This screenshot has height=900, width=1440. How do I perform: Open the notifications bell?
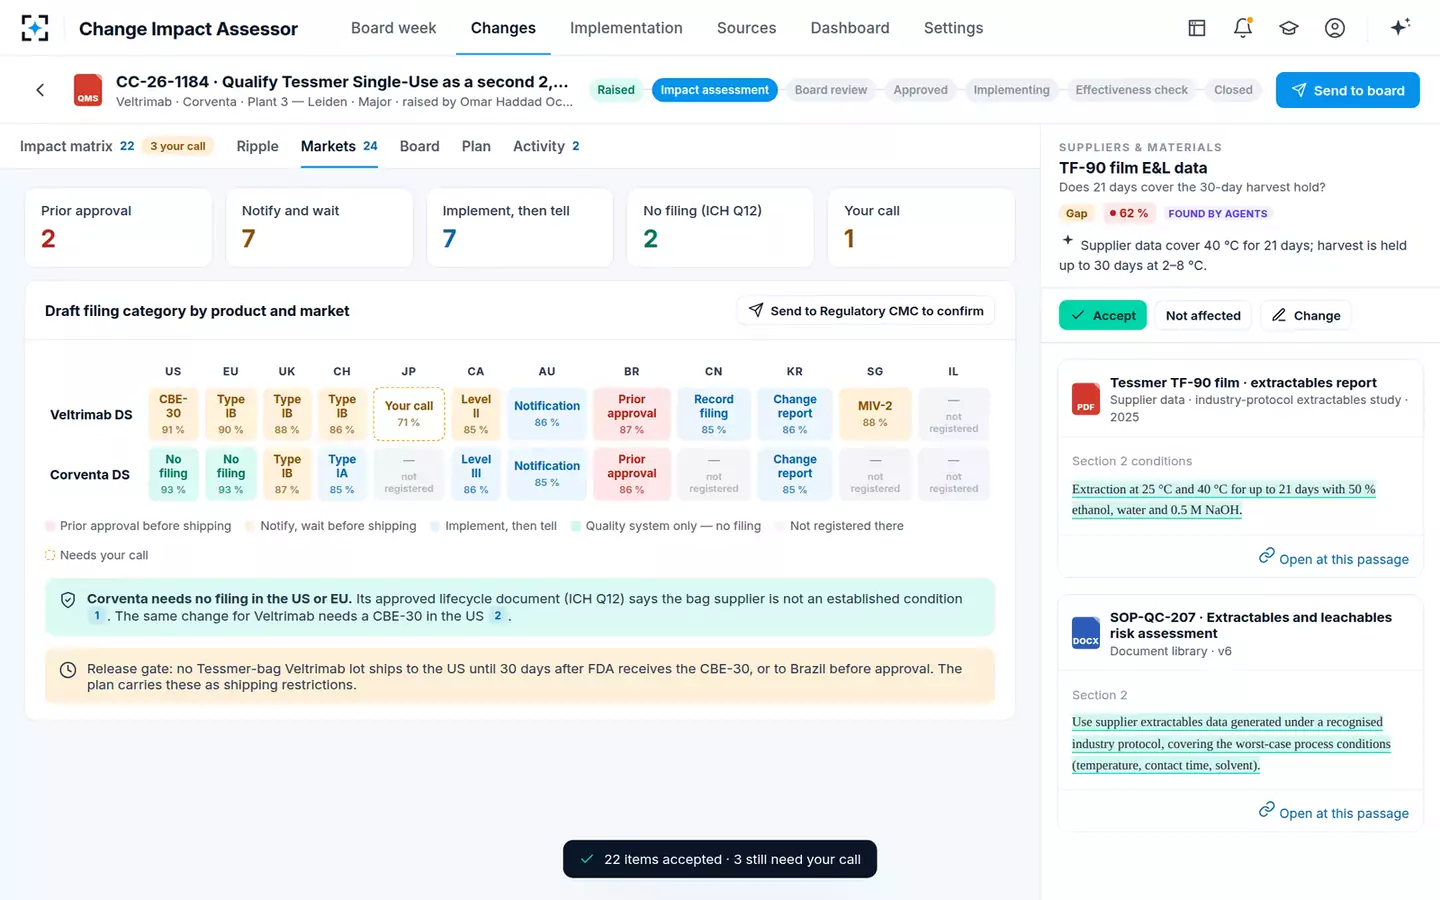click(x=1243, y=28)
